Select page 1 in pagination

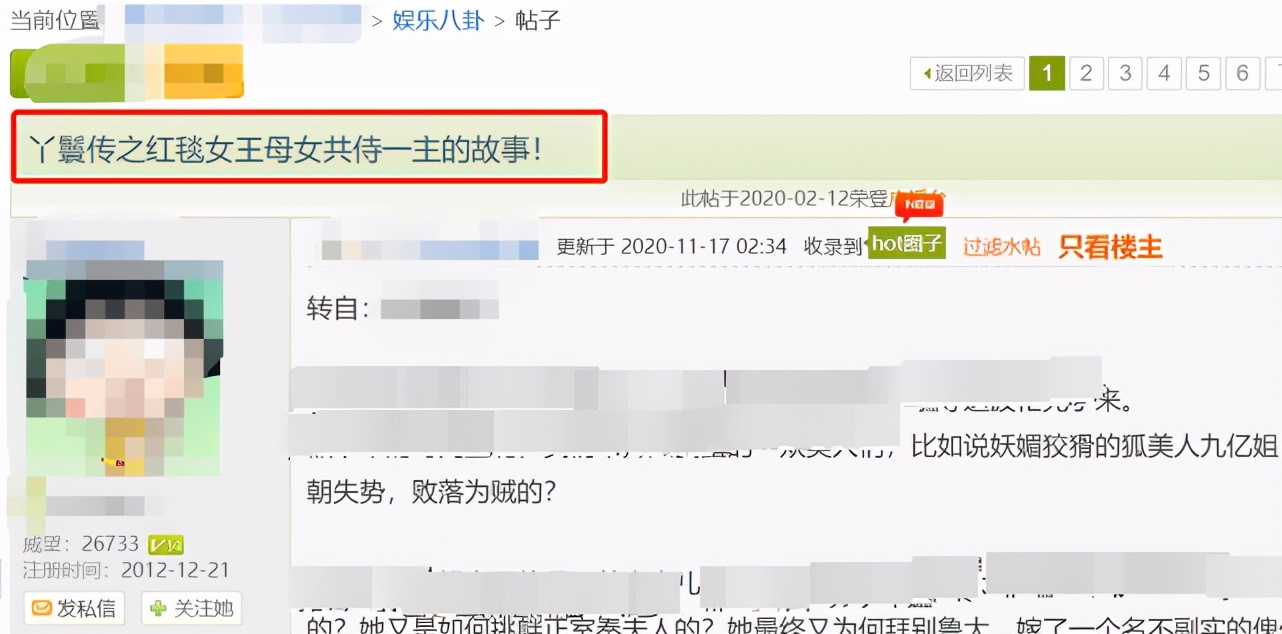click(1047, 73)
